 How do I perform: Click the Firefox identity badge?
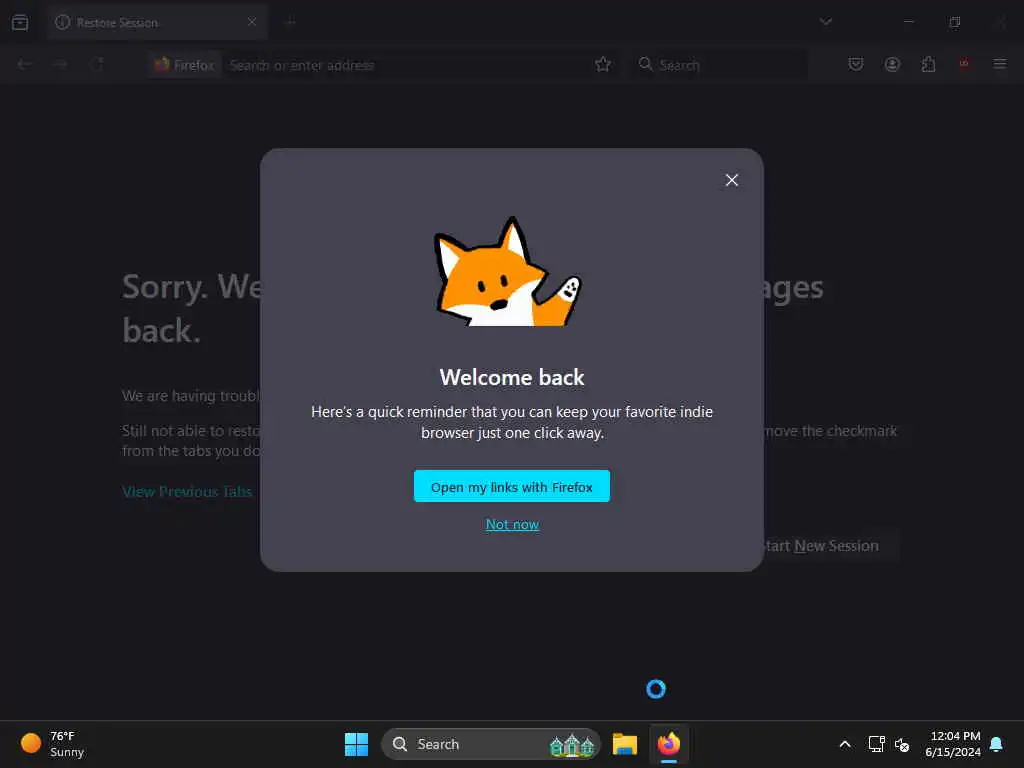pos(185,65)
